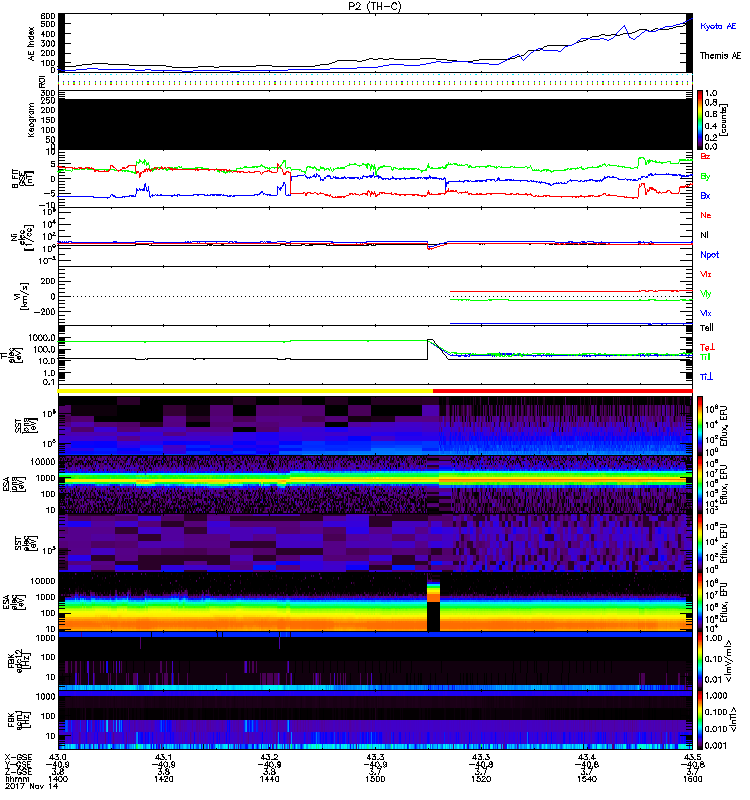
Task: Click the X-GSE value 43.5
Action: click(692, 757)
